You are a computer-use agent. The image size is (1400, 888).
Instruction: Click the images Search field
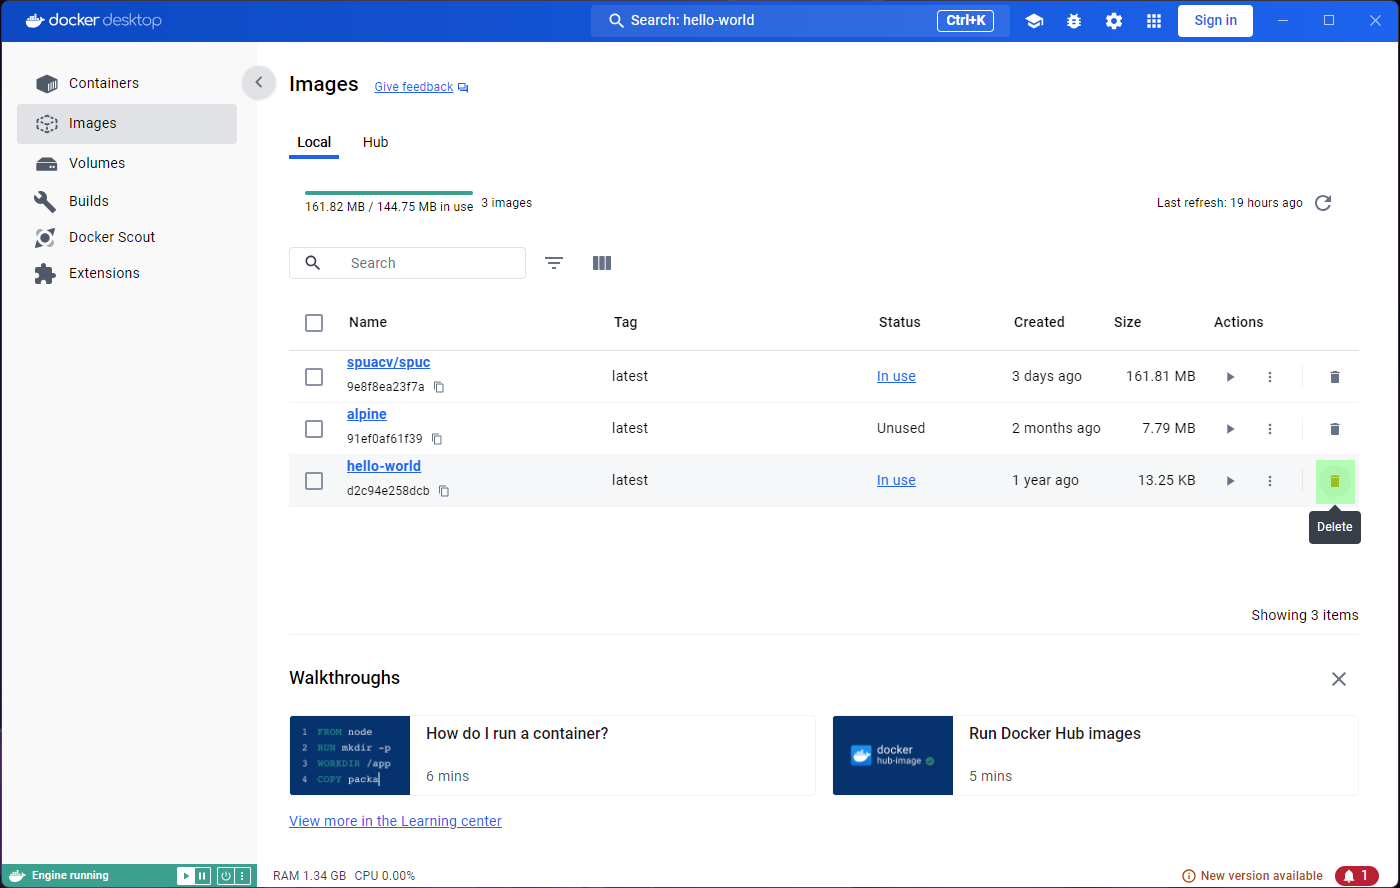click(407, 263)
